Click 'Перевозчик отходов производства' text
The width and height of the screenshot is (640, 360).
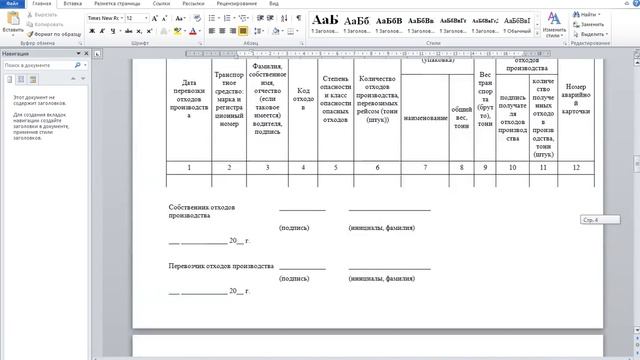pos(221,266)
